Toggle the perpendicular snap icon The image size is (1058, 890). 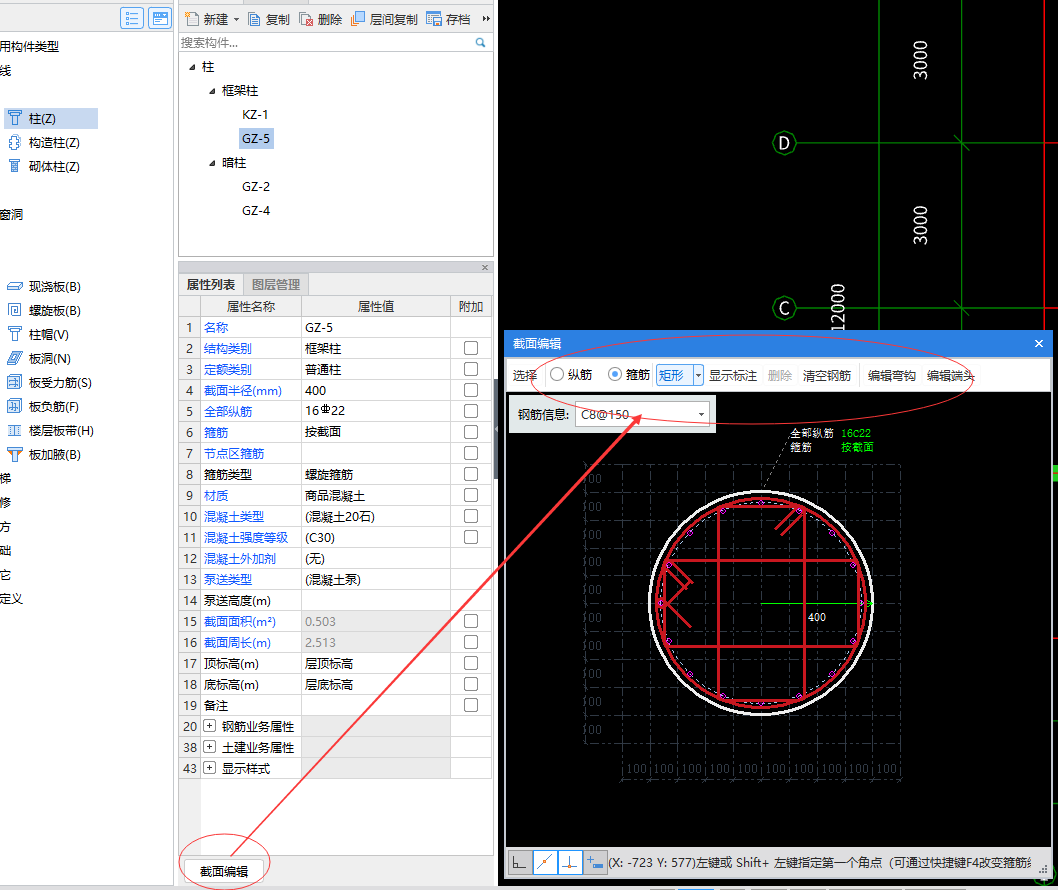pyautogui.click(x=570, y=862)
